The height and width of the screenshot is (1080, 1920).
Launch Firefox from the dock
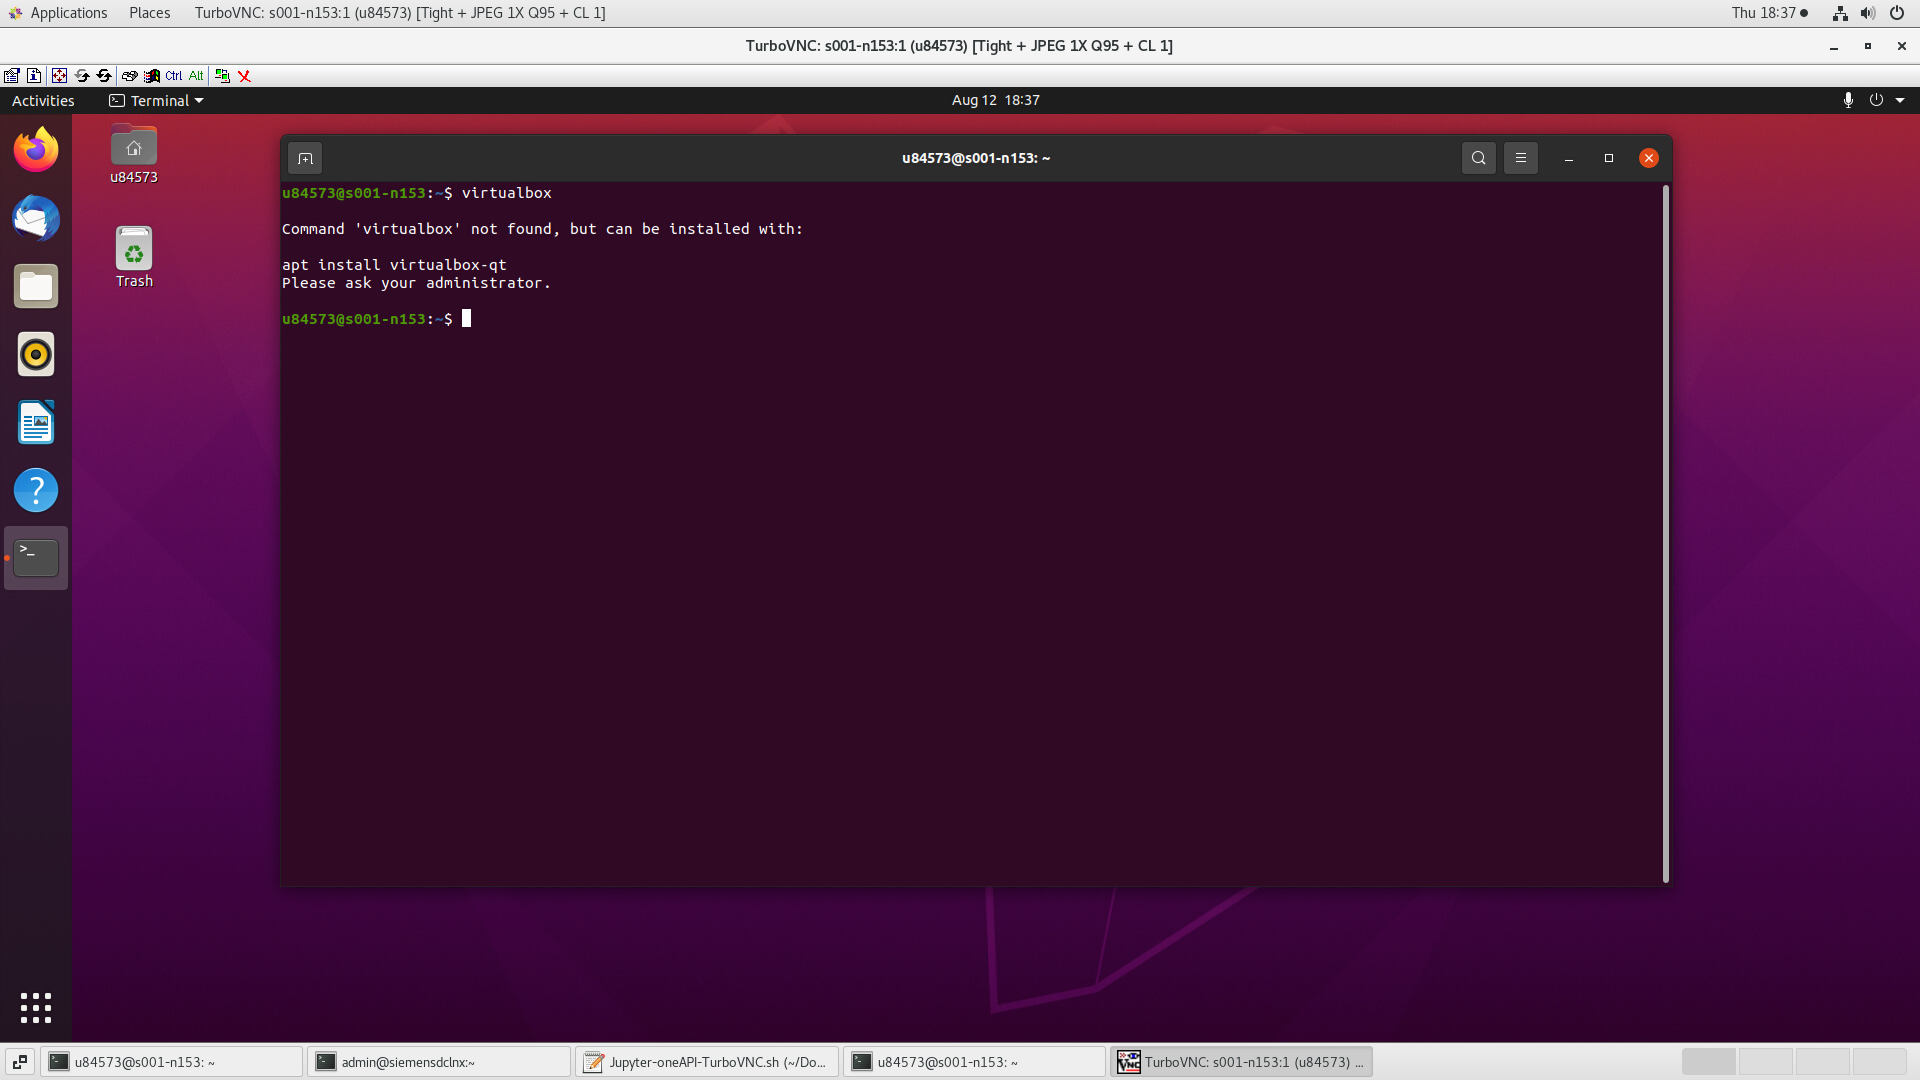[36, 149]
